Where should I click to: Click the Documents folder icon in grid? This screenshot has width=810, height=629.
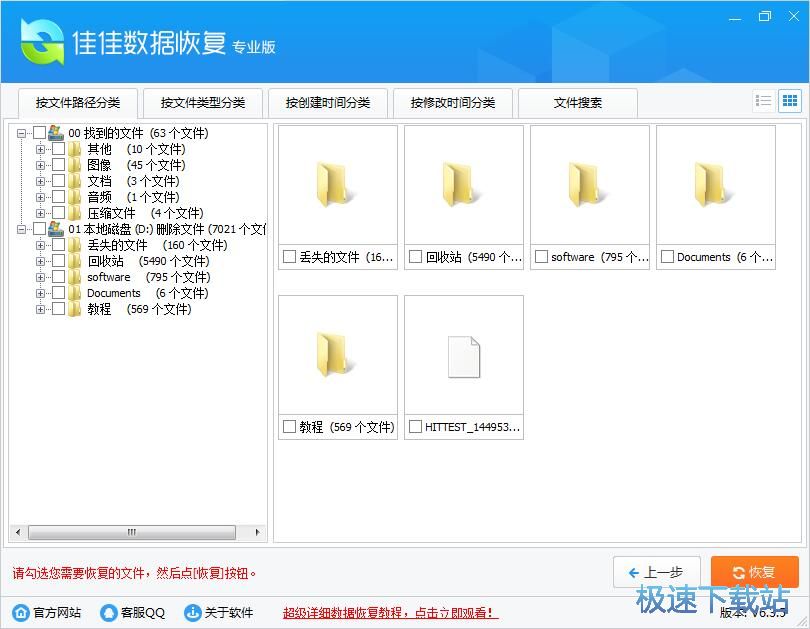(x=715, y=185)
